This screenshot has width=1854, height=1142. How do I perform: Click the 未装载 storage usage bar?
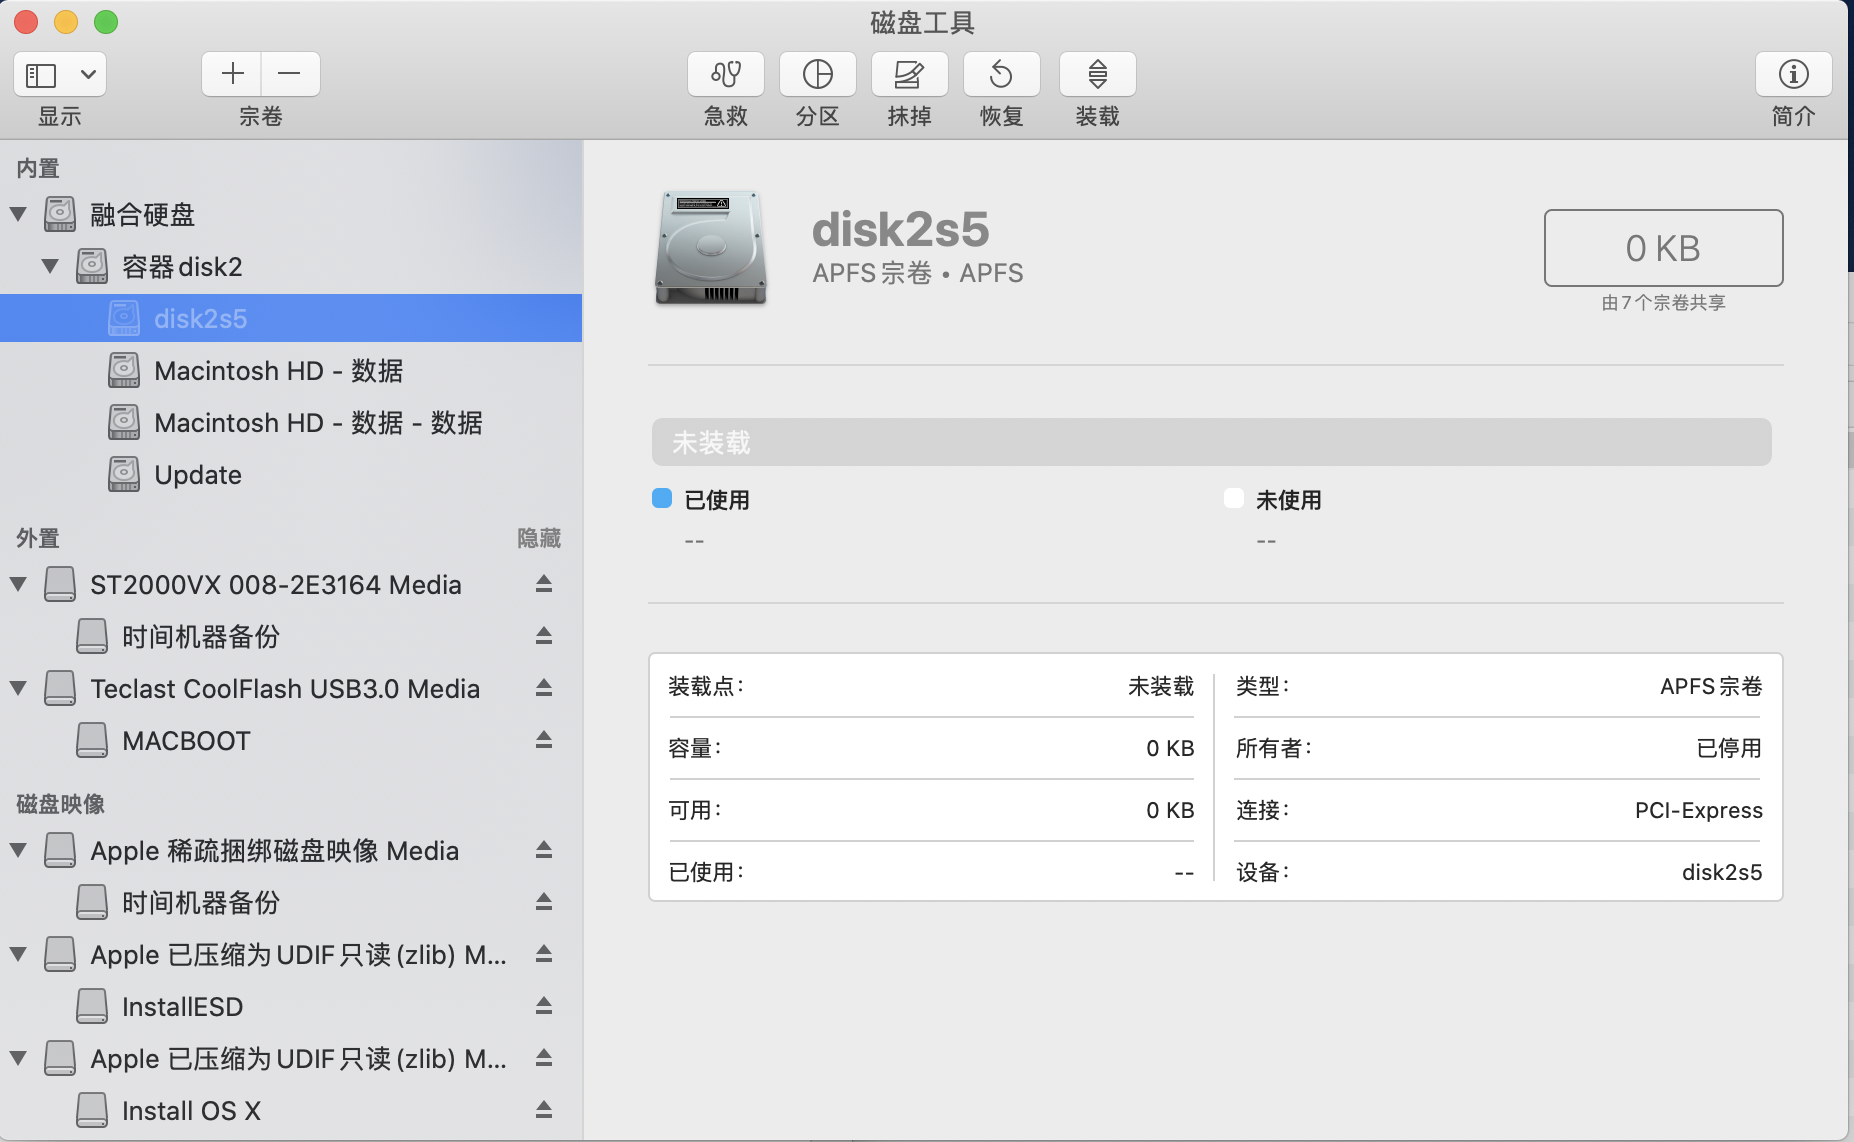point(1211,442)
